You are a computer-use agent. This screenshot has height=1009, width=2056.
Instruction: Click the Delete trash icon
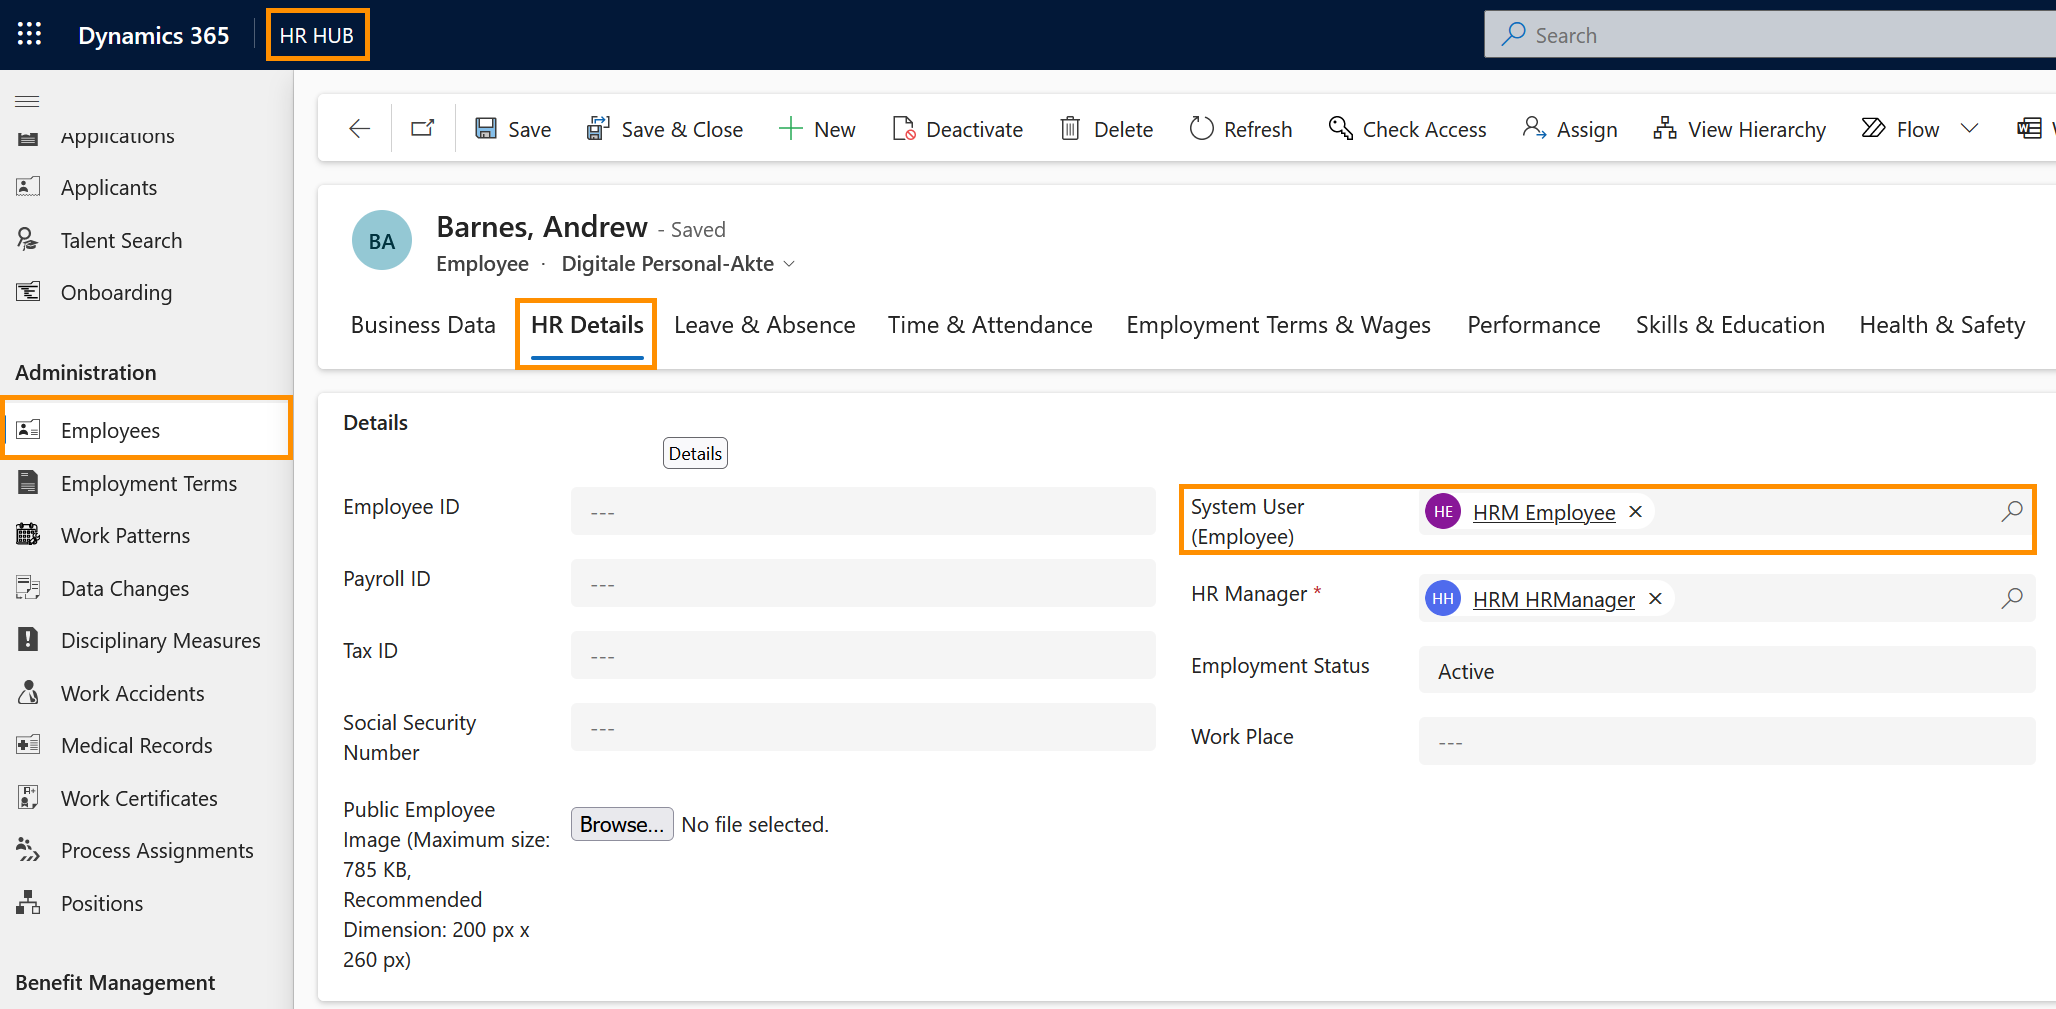click(x=1070, y=129)
